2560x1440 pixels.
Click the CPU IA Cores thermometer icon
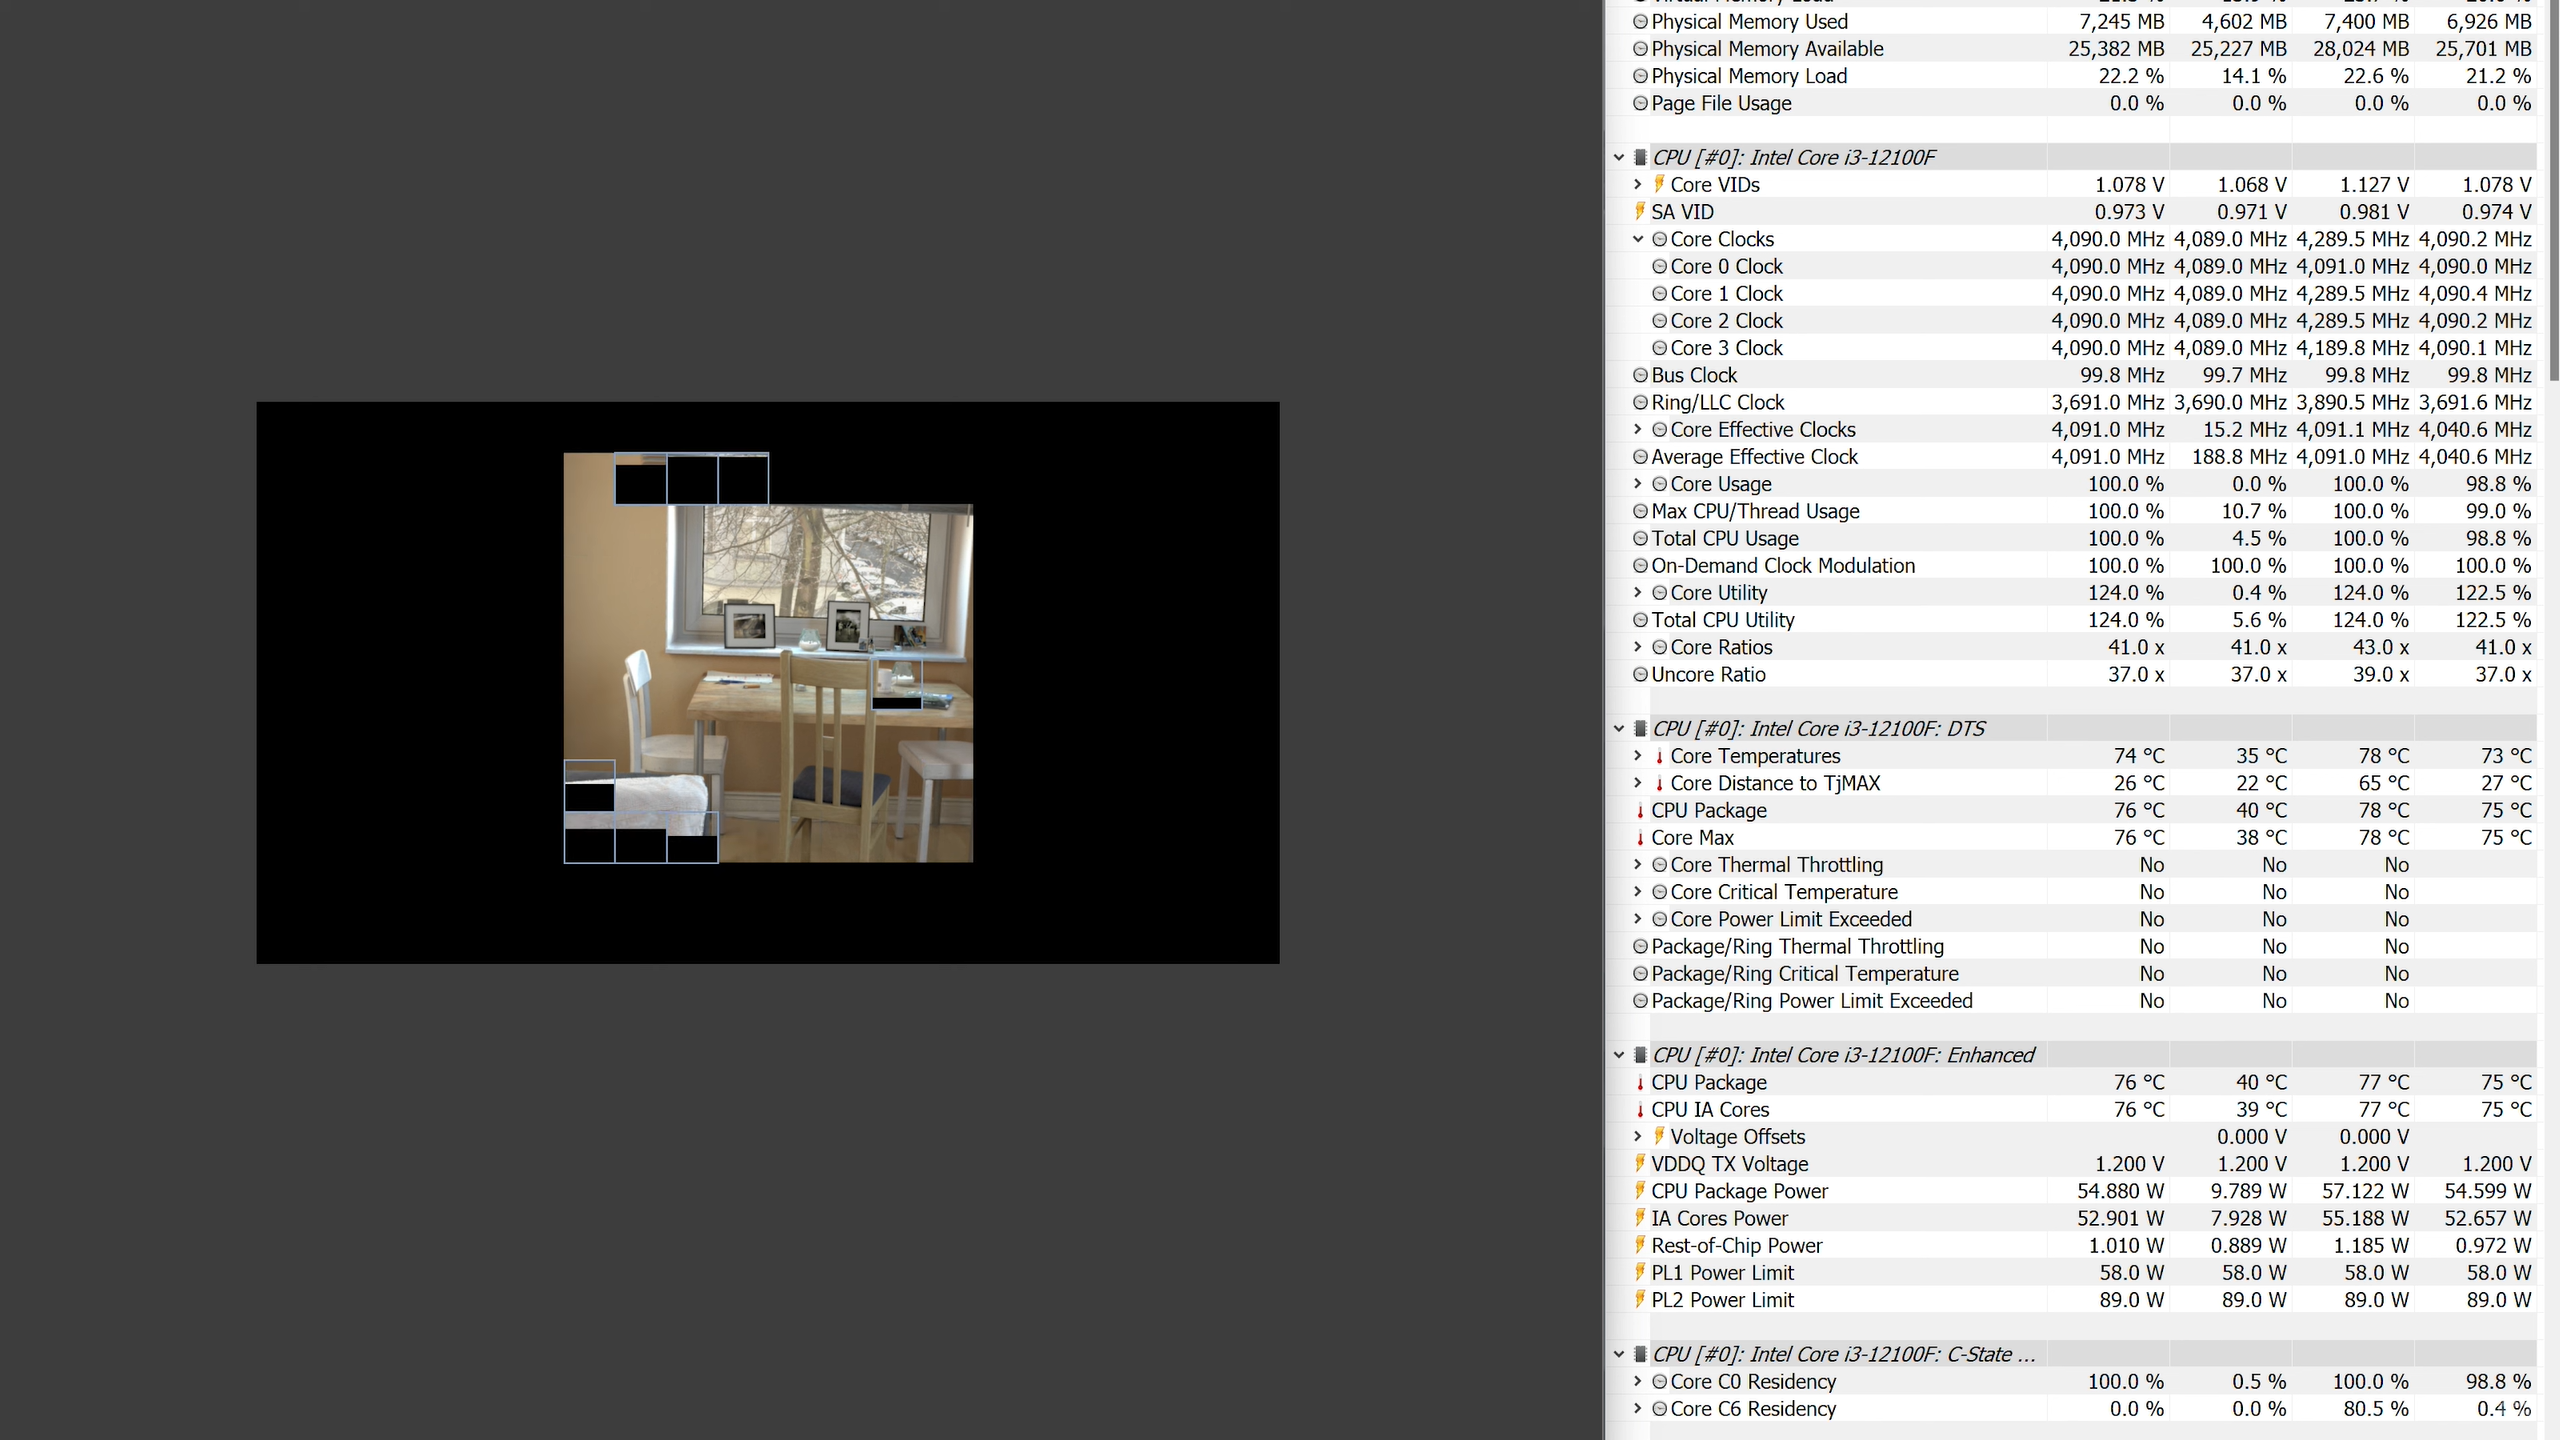coord(1640,1109)
